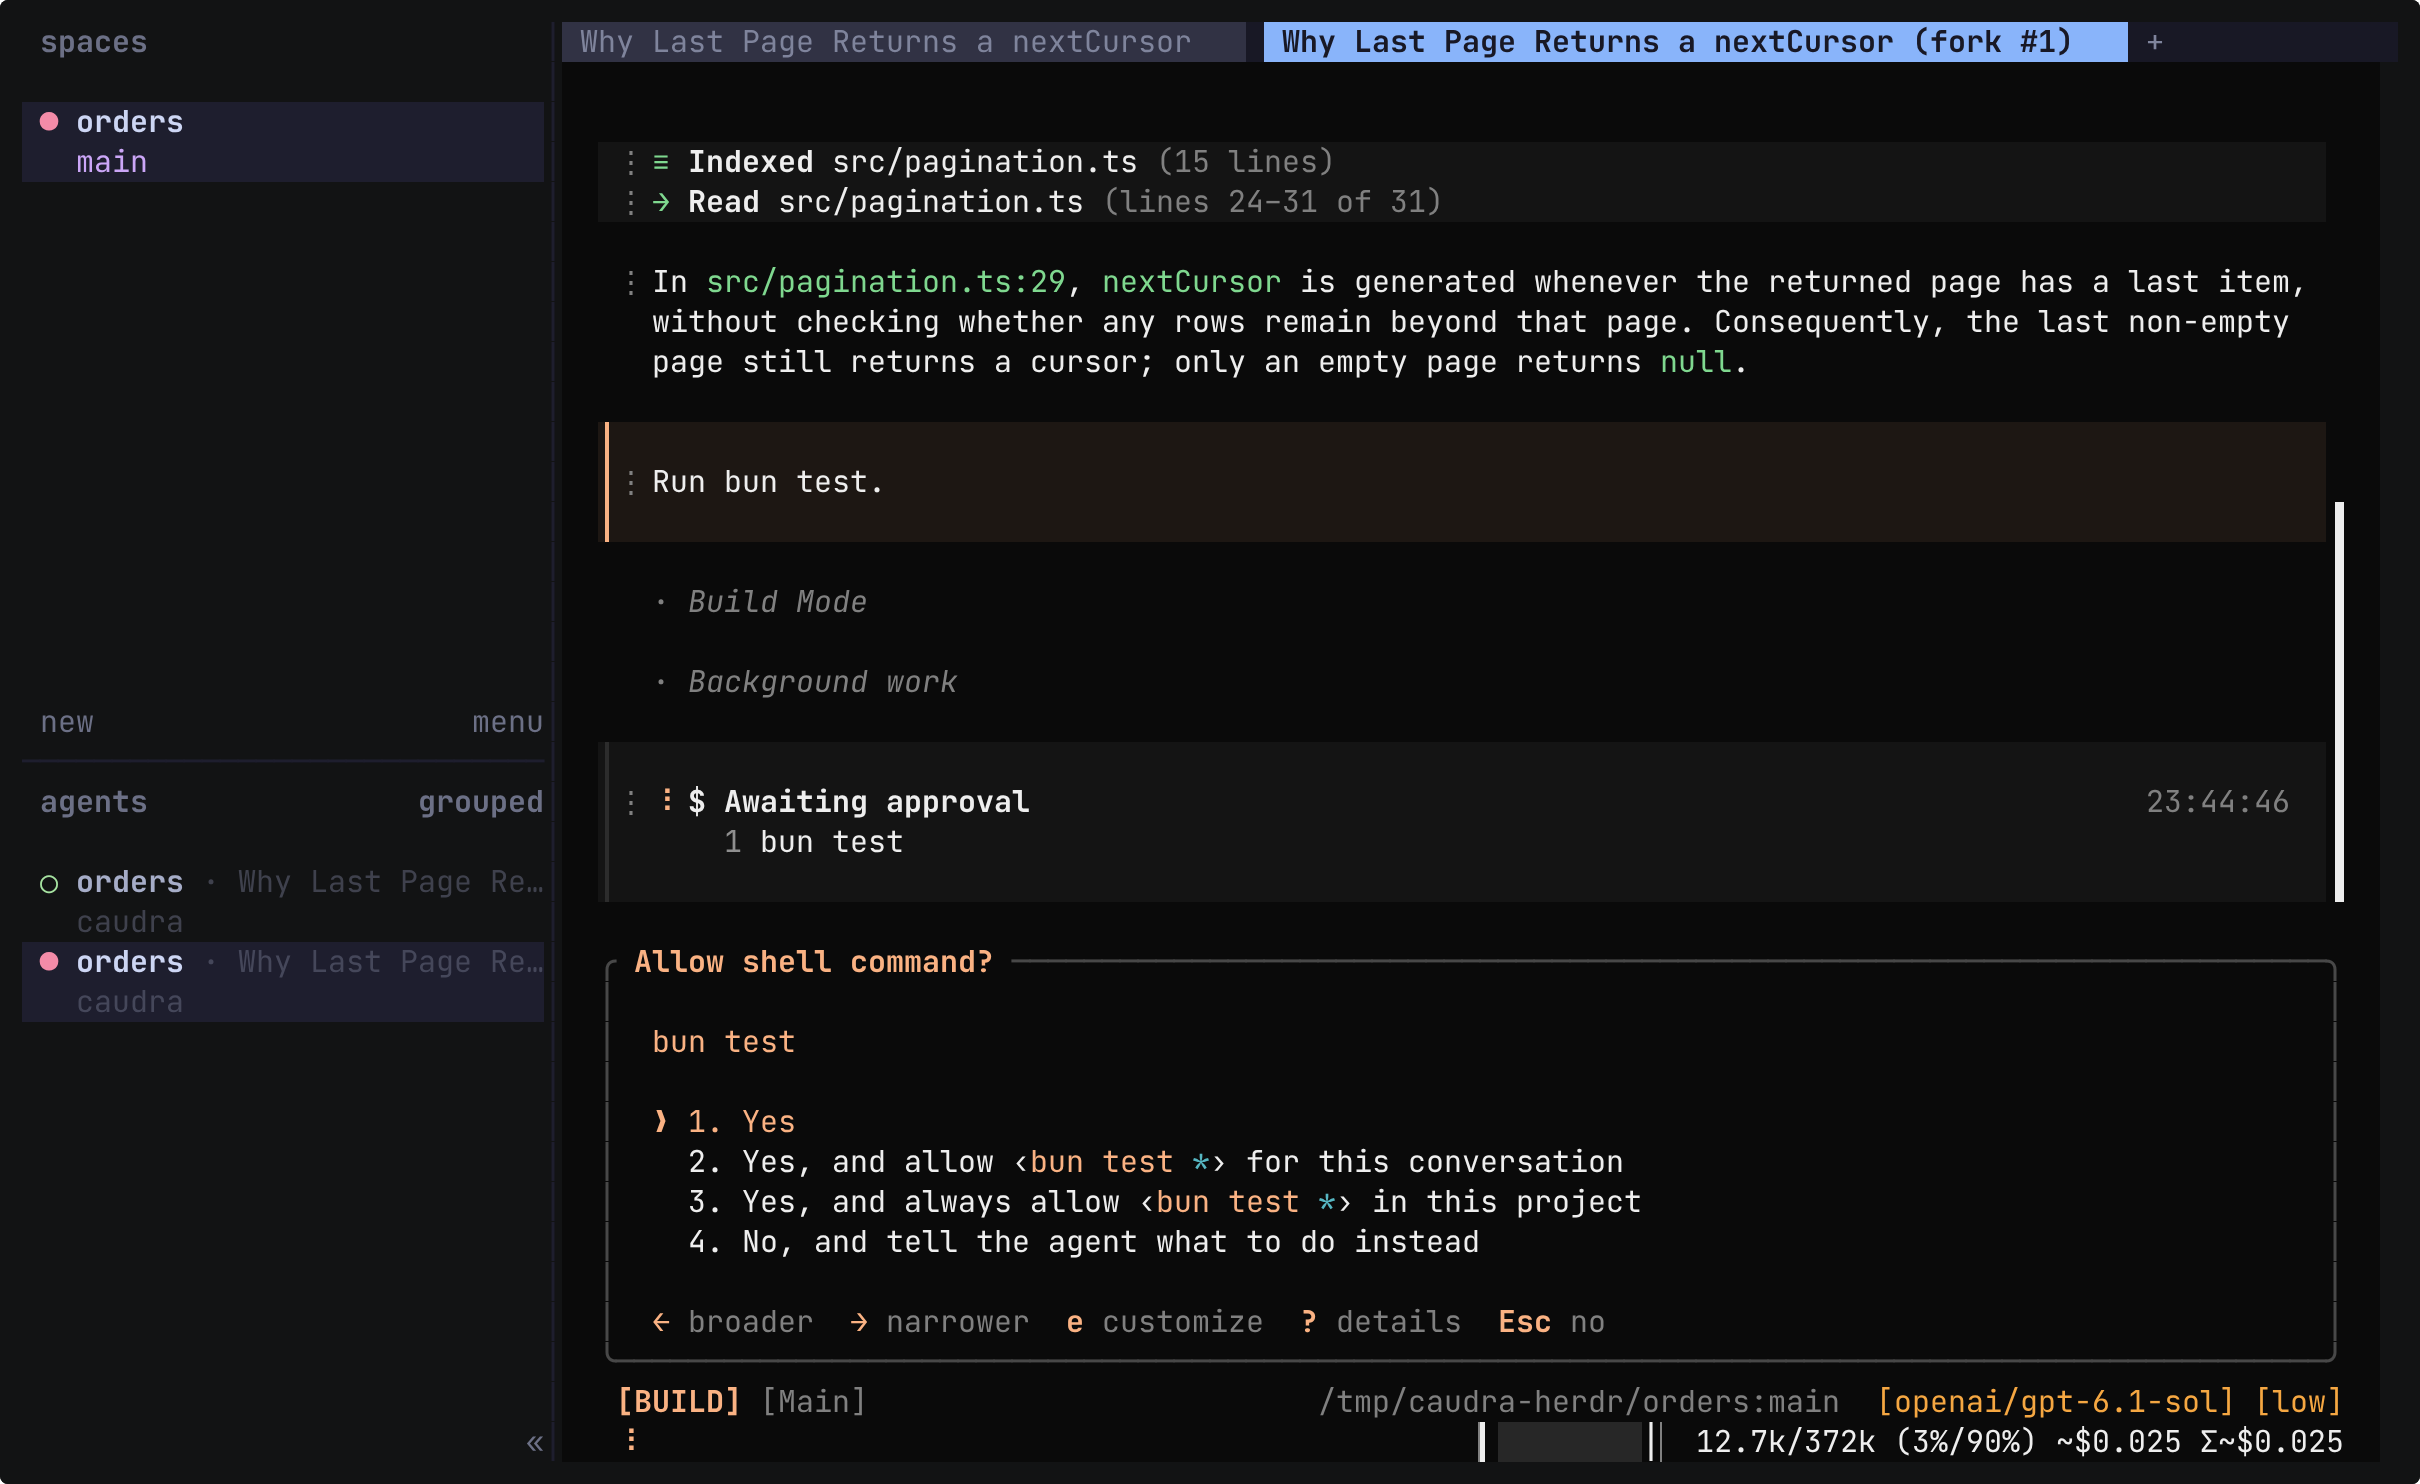Change the [low] reasoning level
2420x1484 pixels.
(2299, 1402)
